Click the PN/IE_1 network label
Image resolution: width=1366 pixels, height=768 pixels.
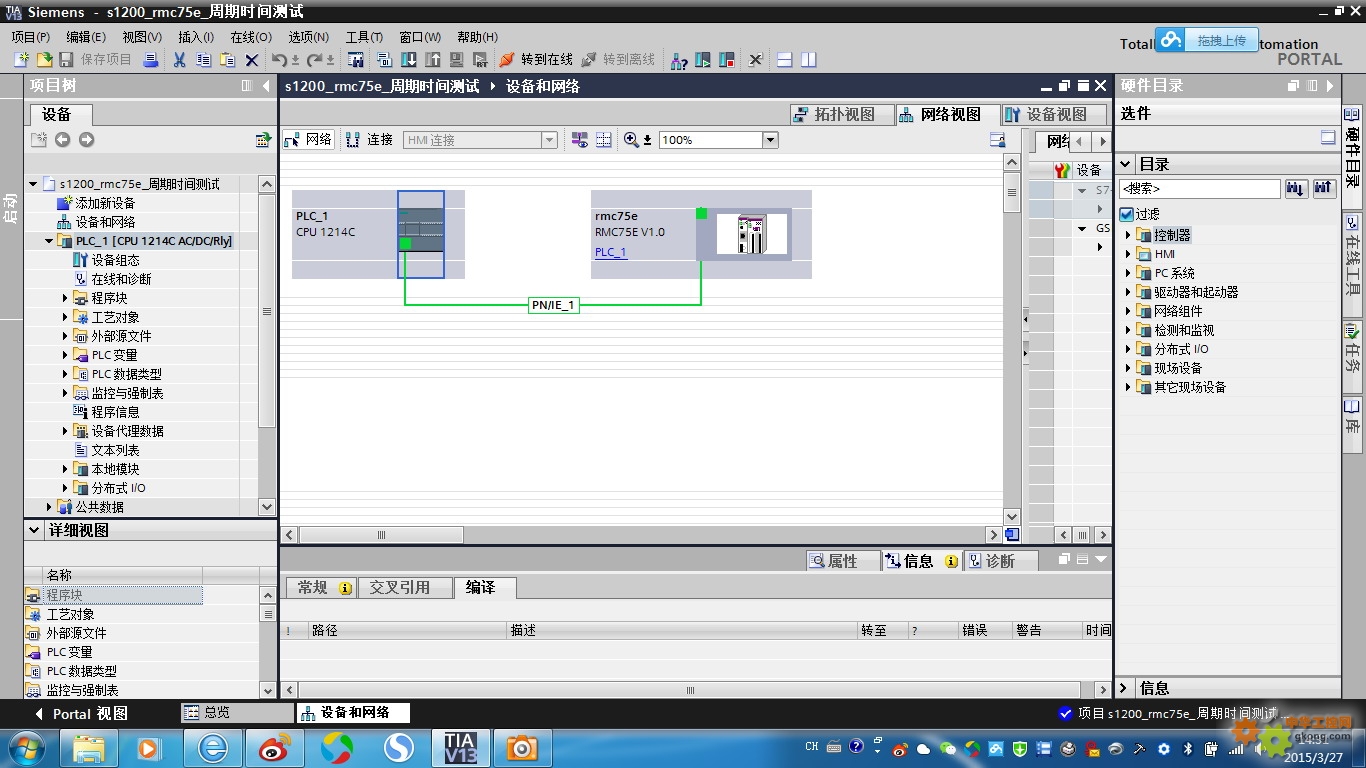pos(554,305)
